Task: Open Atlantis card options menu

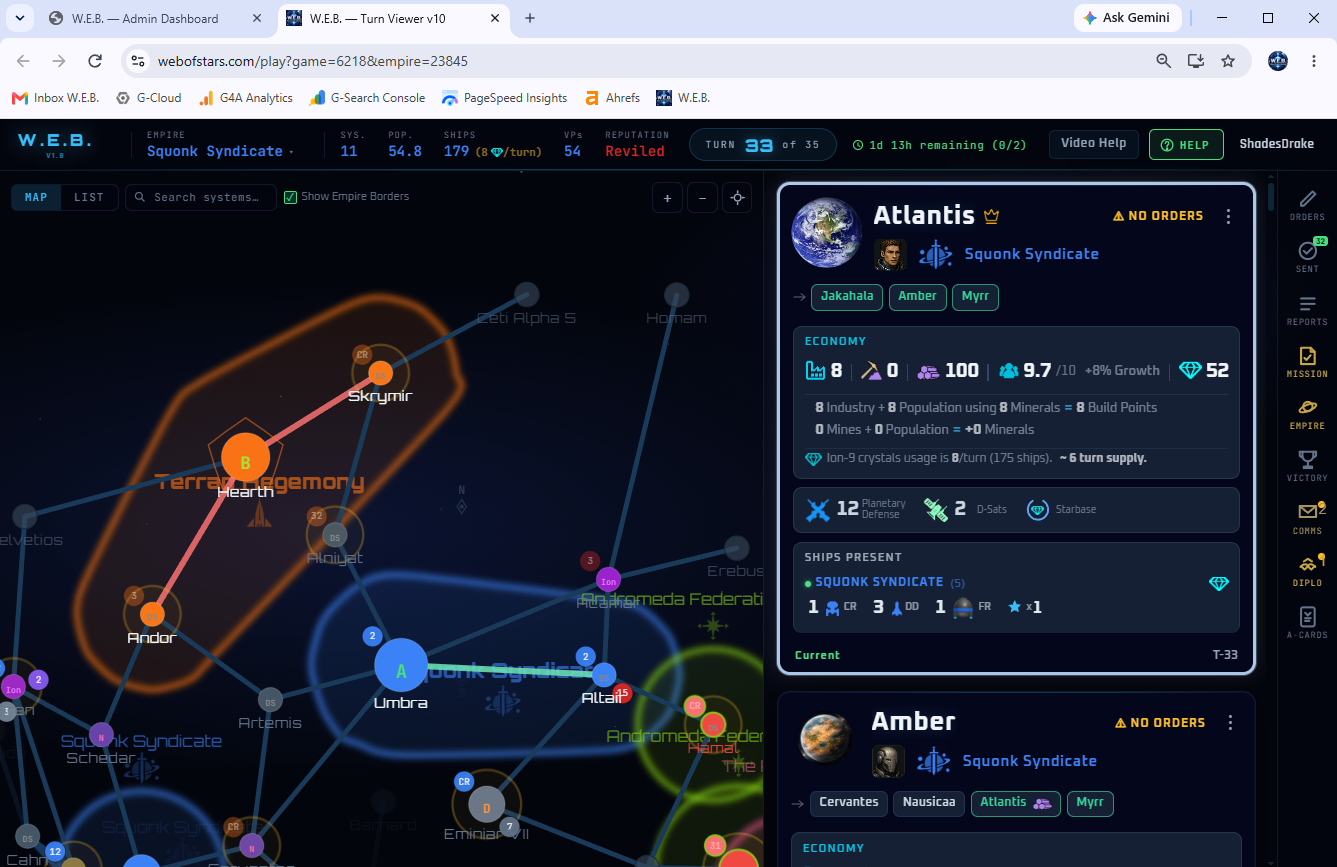Action: 1229,216
